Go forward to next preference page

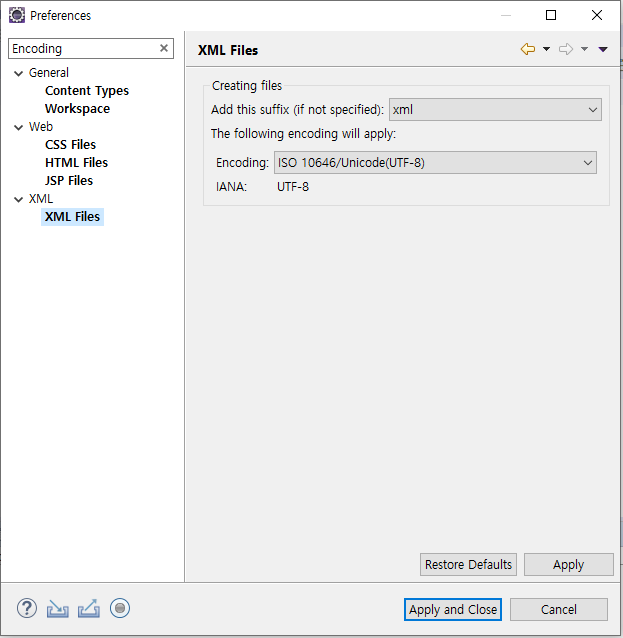[x=566, y=49]
